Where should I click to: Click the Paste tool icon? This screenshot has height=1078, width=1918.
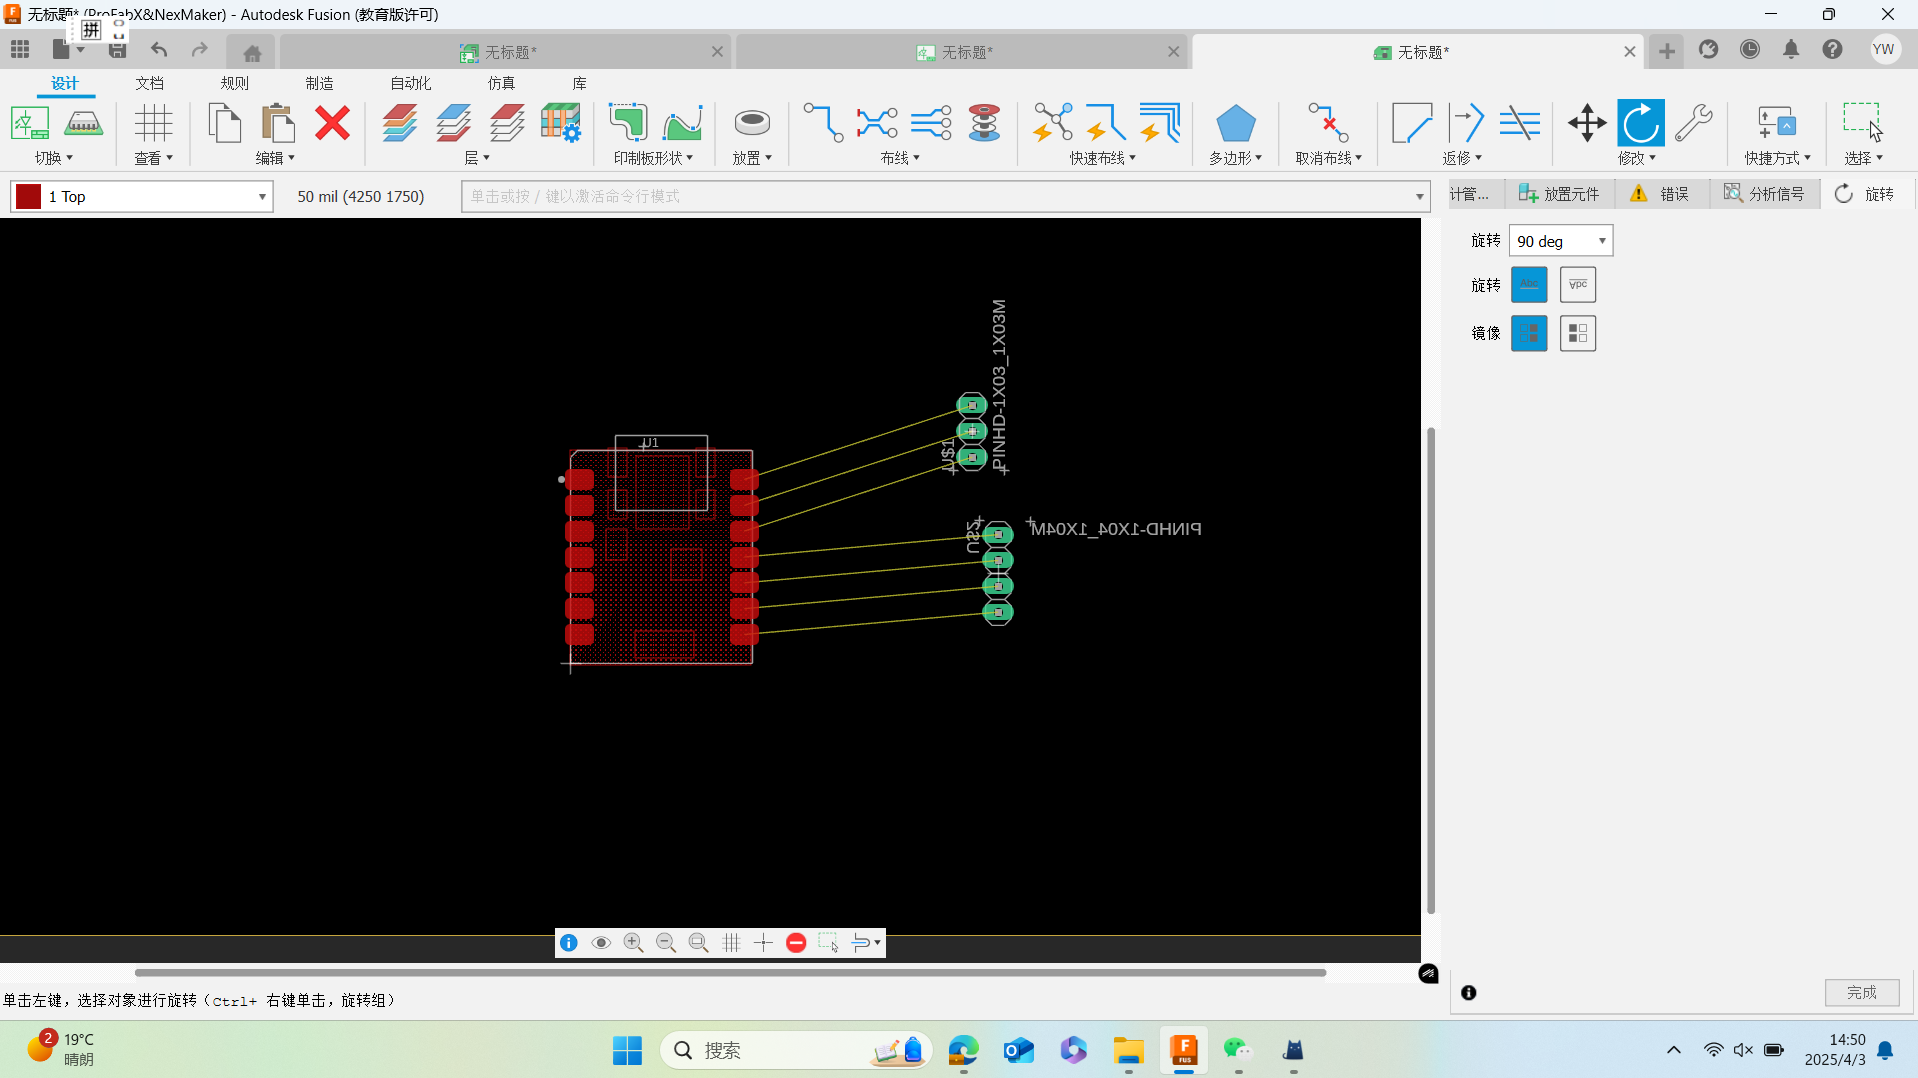pos(278,123)
